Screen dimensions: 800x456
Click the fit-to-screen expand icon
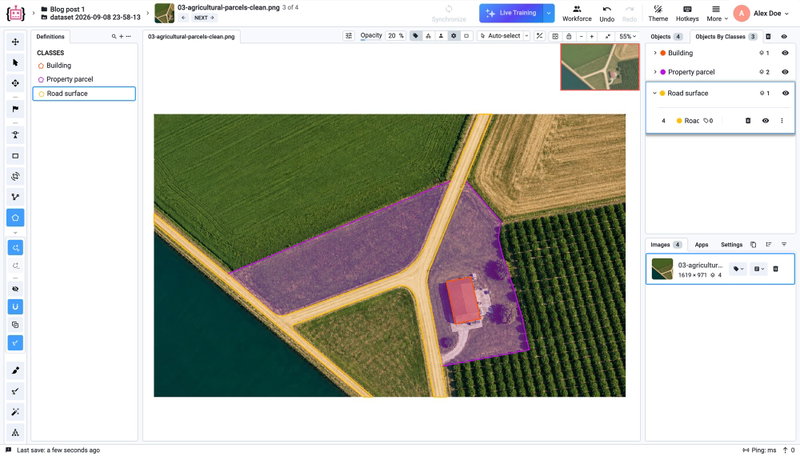[x=608, y=36]
